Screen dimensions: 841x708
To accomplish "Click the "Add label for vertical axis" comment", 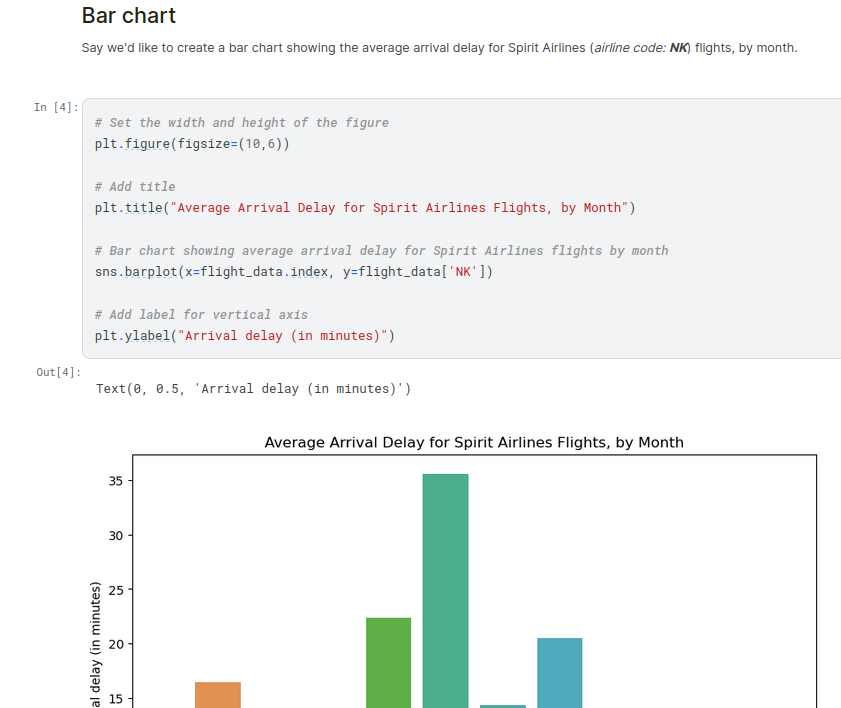I will pyautogui.click(x=201, y=314).
